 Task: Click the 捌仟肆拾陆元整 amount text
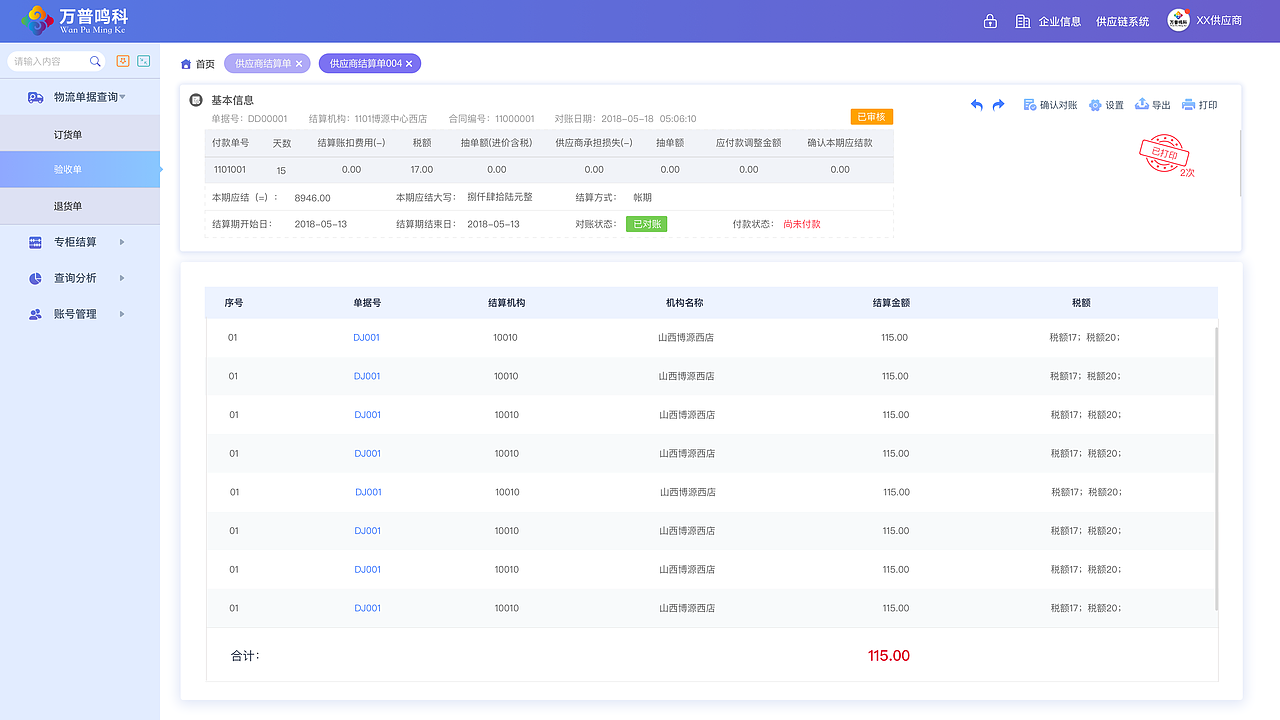pos(500,197)
